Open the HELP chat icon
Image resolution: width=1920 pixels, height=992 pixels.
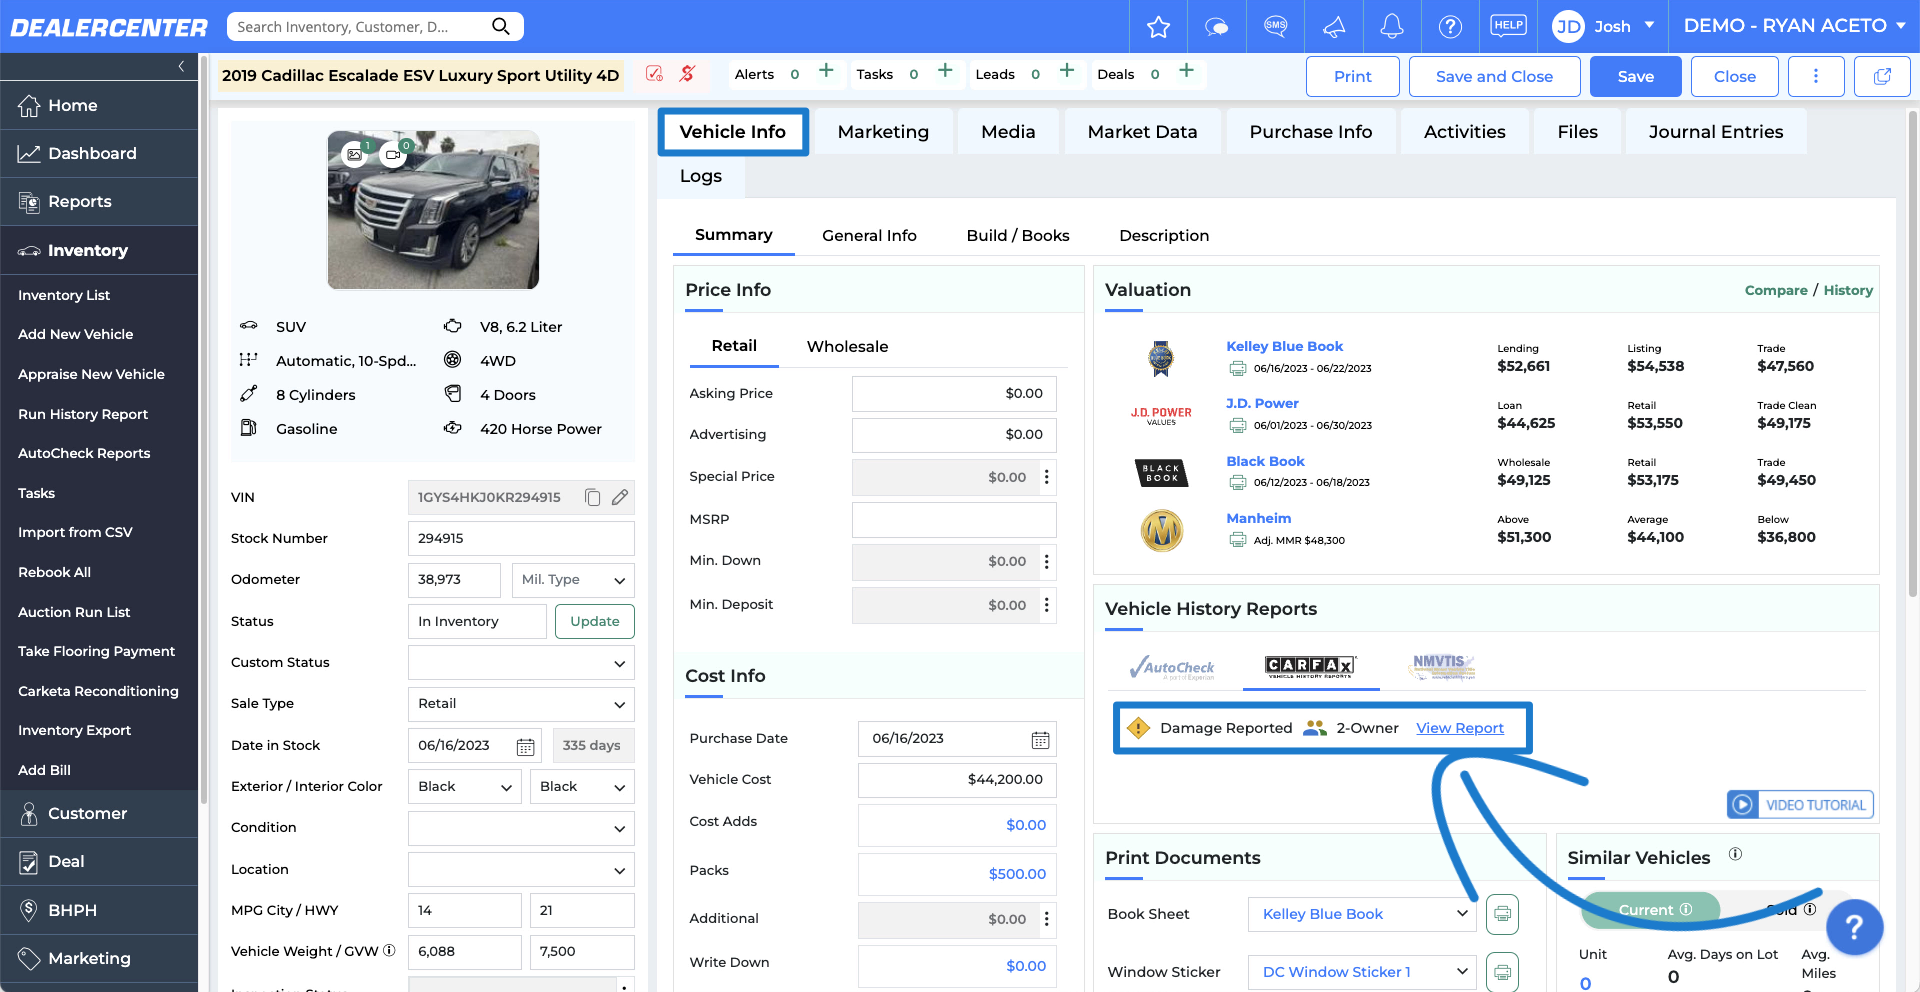(1508, 26)
